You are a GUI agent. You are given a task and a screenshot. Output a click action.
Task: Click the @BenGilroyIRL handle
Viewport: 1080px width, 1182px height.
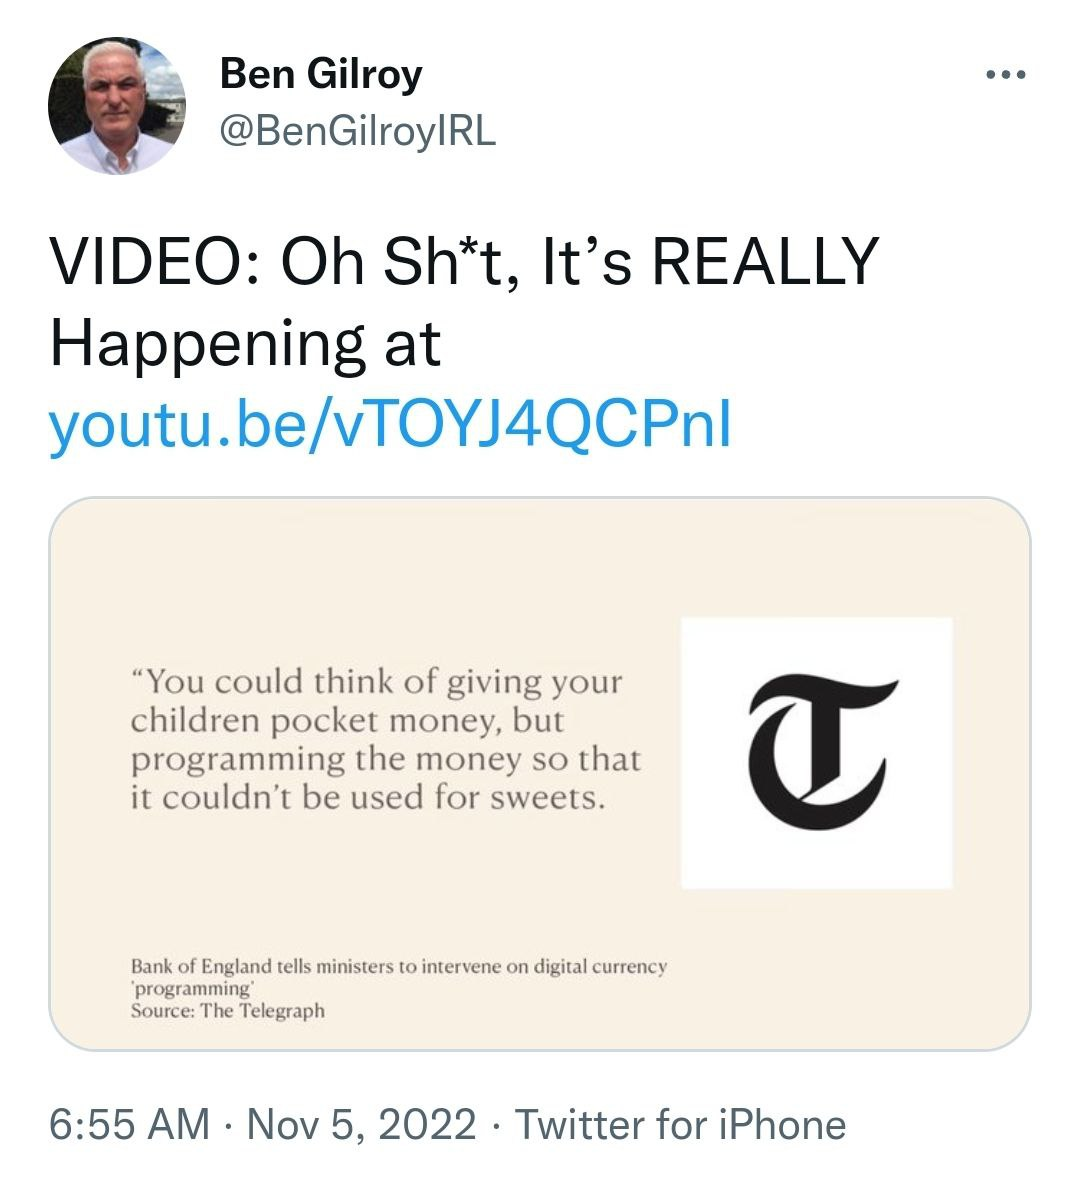[357, 131]
